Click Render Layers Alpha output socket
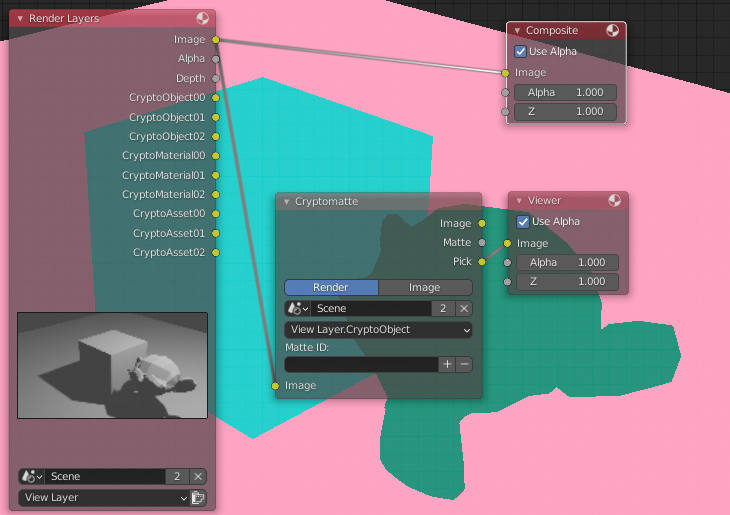This screenshot has width=730, height=515. [216, 59]
